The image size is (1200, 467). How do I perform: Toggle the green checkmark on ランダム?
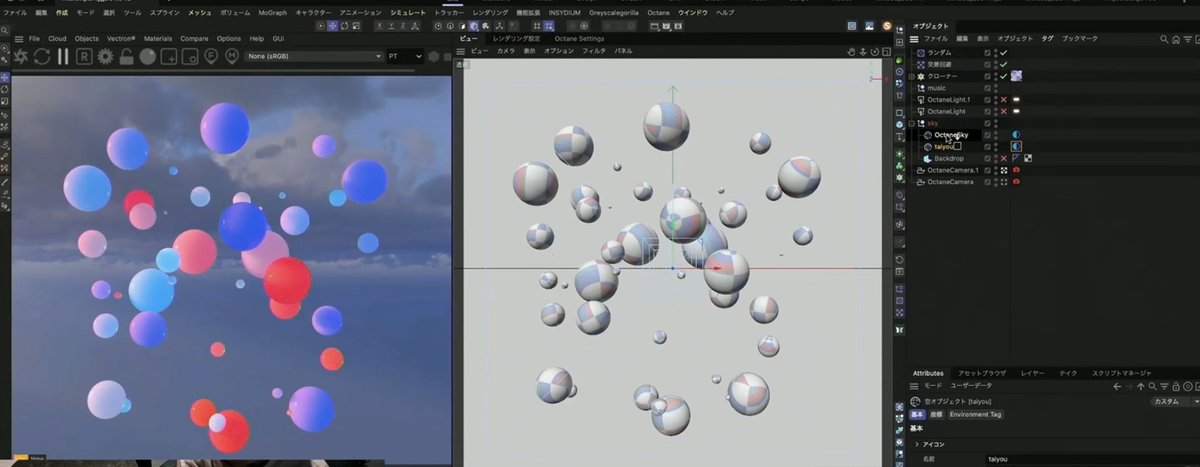click(1003, 52)
